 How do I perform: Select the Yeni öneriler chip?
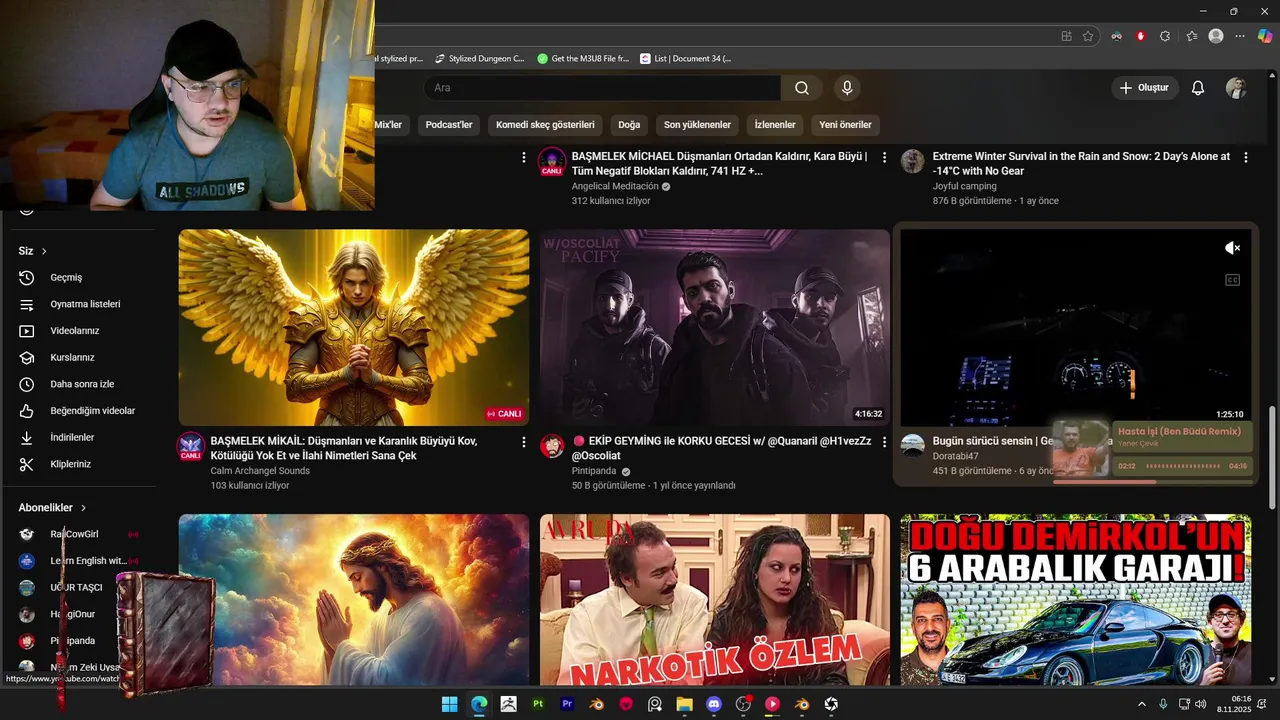(x=845, y=125)
